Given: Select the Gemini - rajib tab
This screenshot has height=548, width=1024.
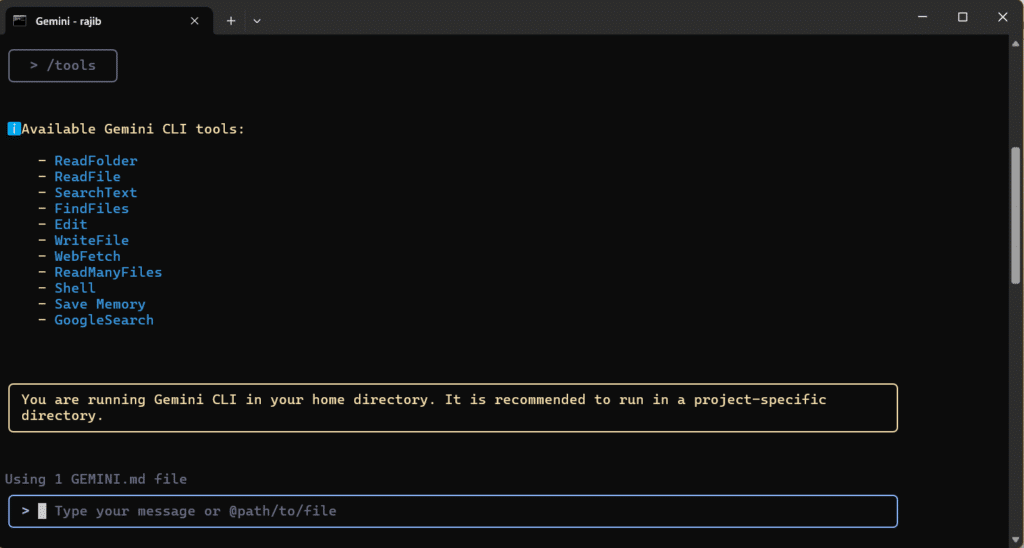Looking at the screenshot, I should 109,21.
